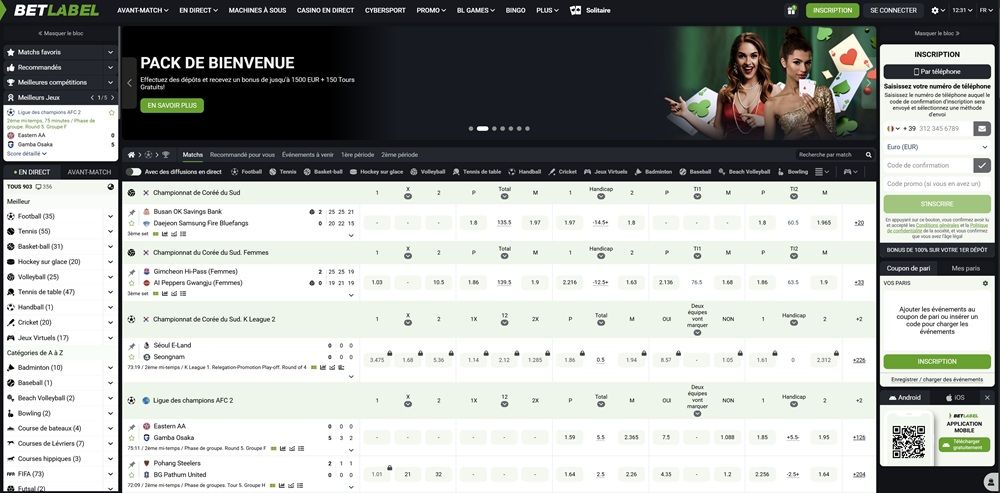1000x493 pixels.
Task: Toggle 'Avec des diffusions en direct' switch
Action: point(133,171)
